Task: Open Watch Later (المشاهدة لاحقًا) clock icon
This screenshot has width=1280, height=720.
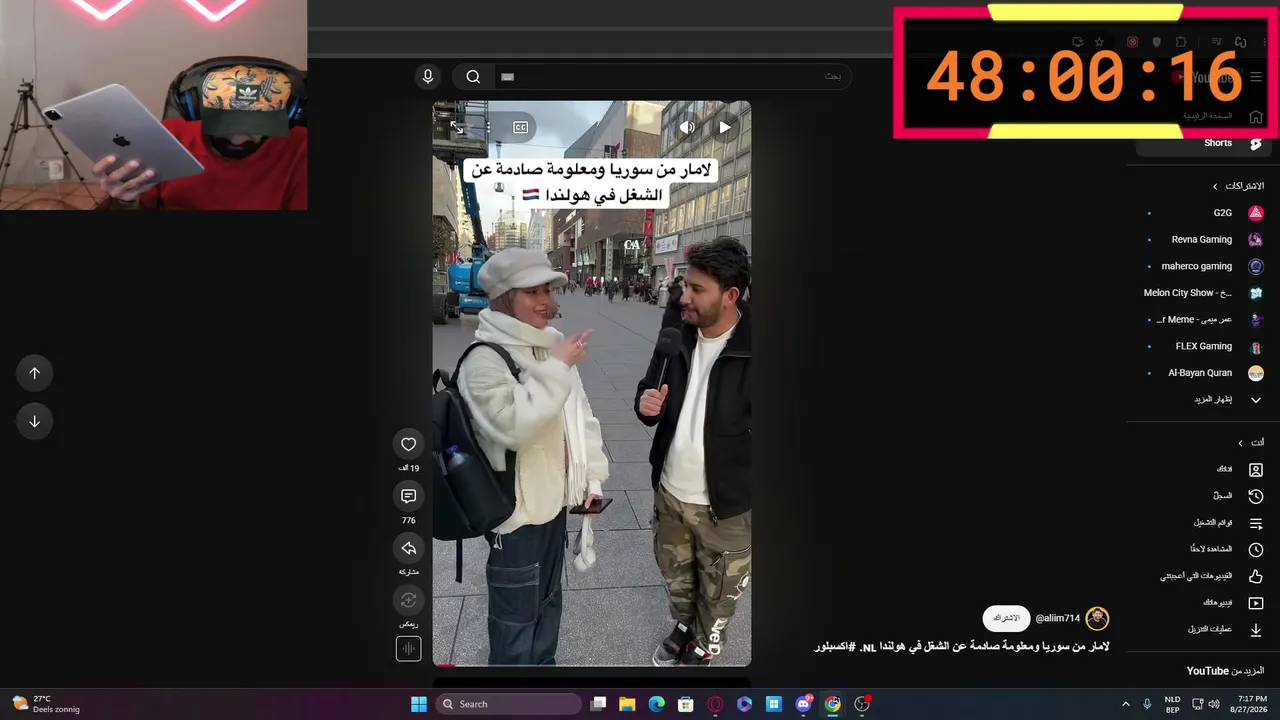Action: (1256, 549)
